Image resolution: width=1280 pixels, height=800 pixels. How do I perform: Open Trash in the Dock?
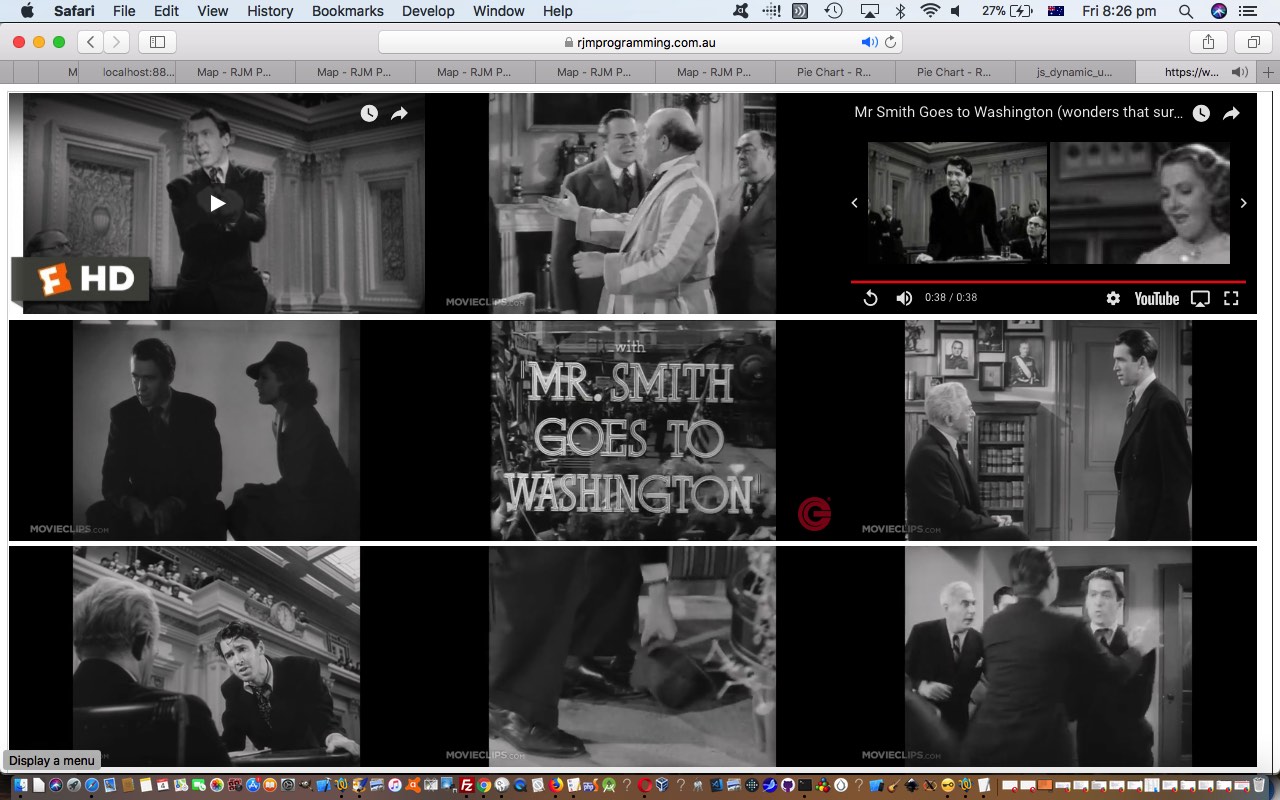click(1259, 784)
